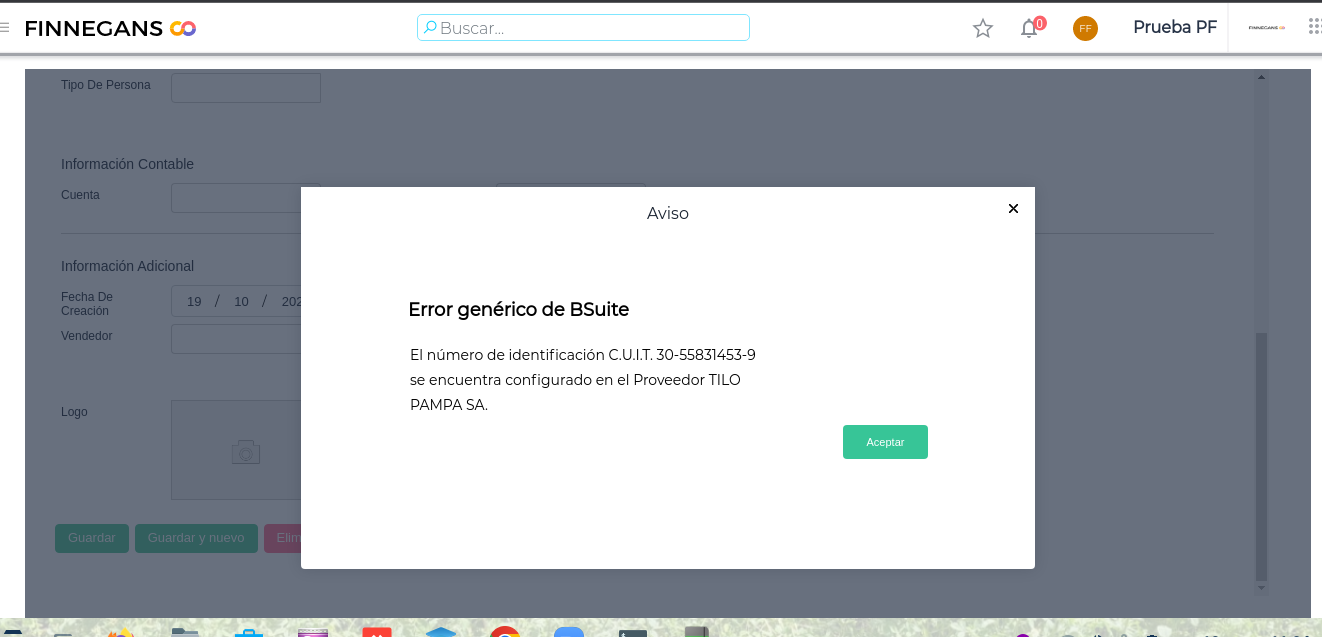Click the Cuenta input field

pyautogui.click(x=236, y=198)
